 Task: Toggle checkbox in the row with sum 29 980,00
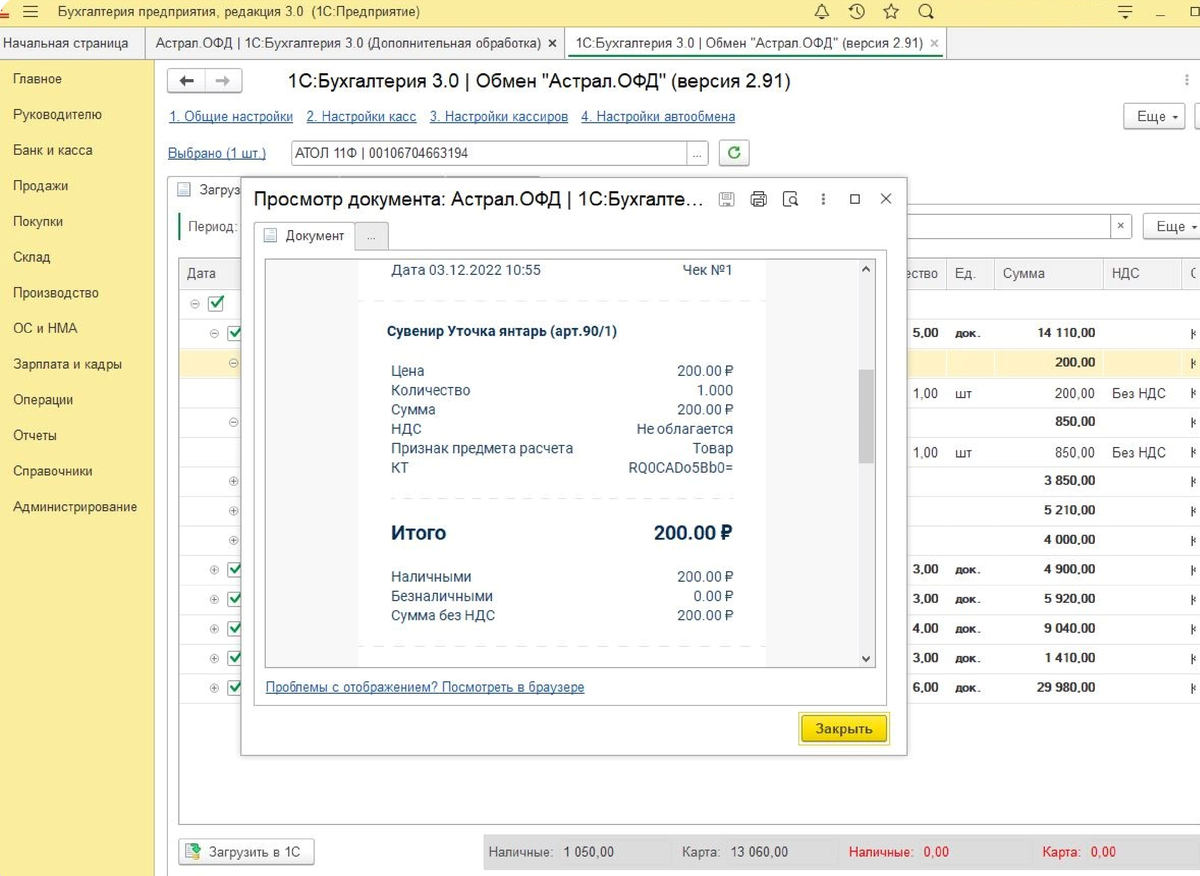pyautogui.click(x=235, y=688)
